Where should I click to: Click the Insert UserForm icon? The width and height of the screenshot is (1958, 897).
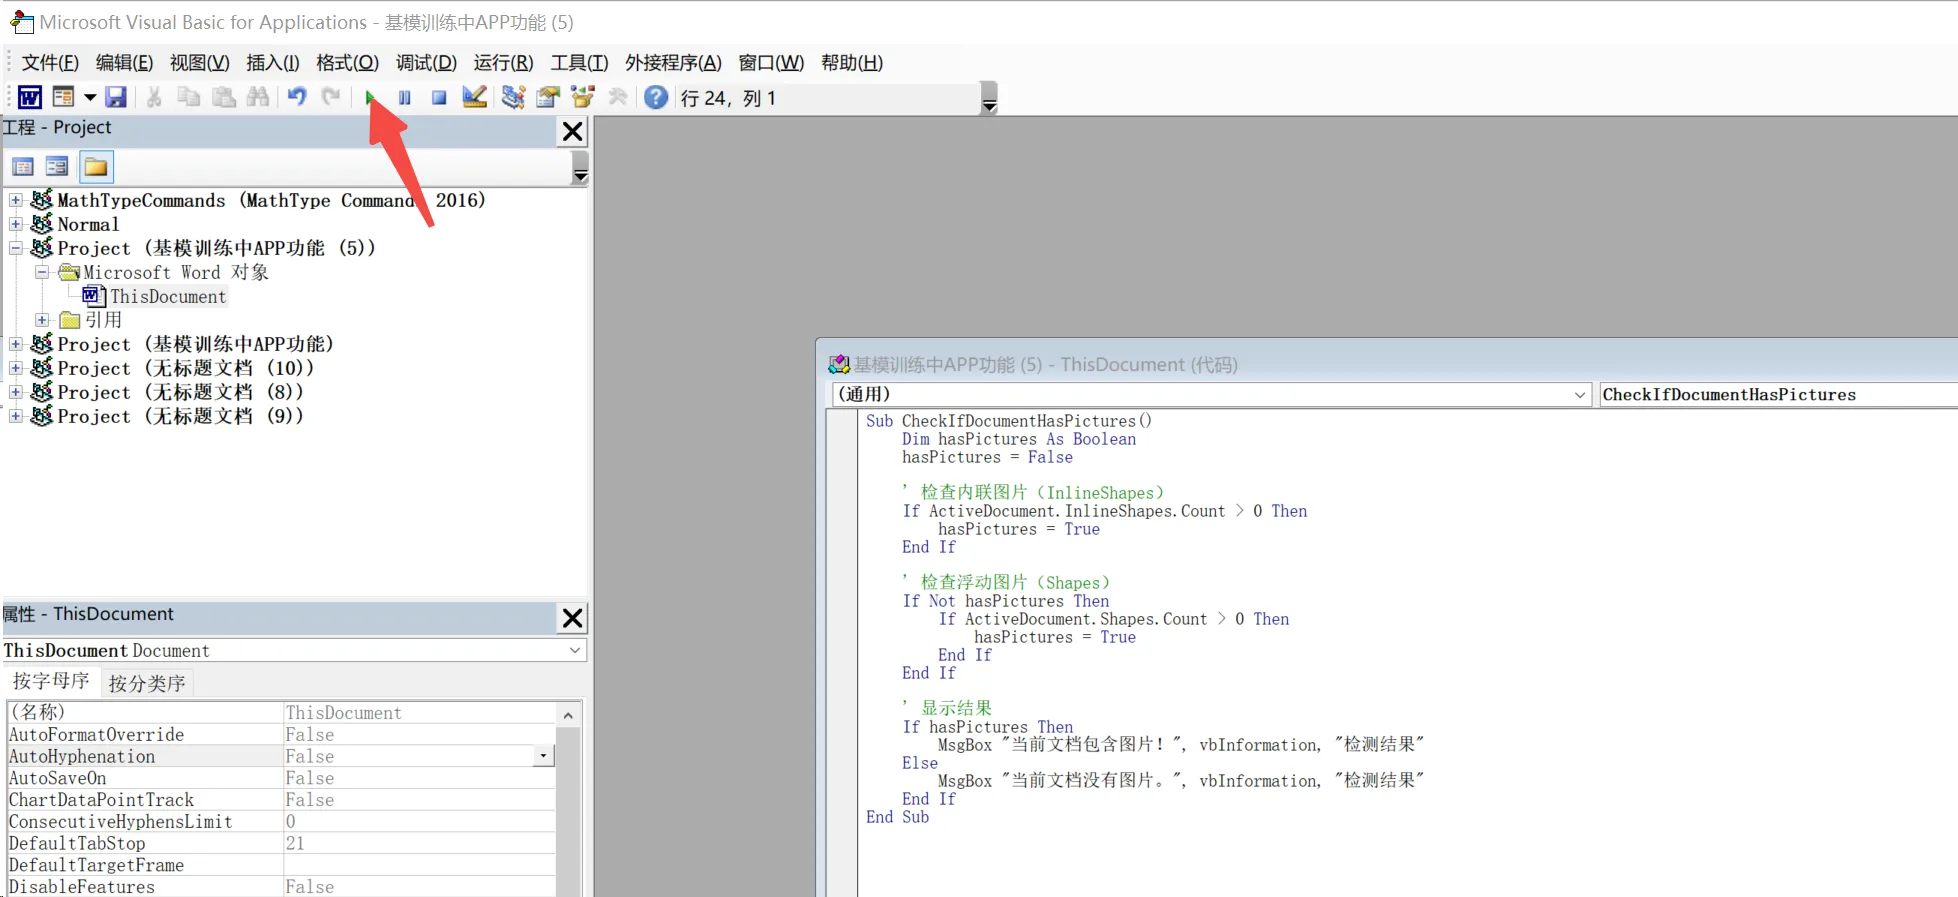tap(63, 97)
